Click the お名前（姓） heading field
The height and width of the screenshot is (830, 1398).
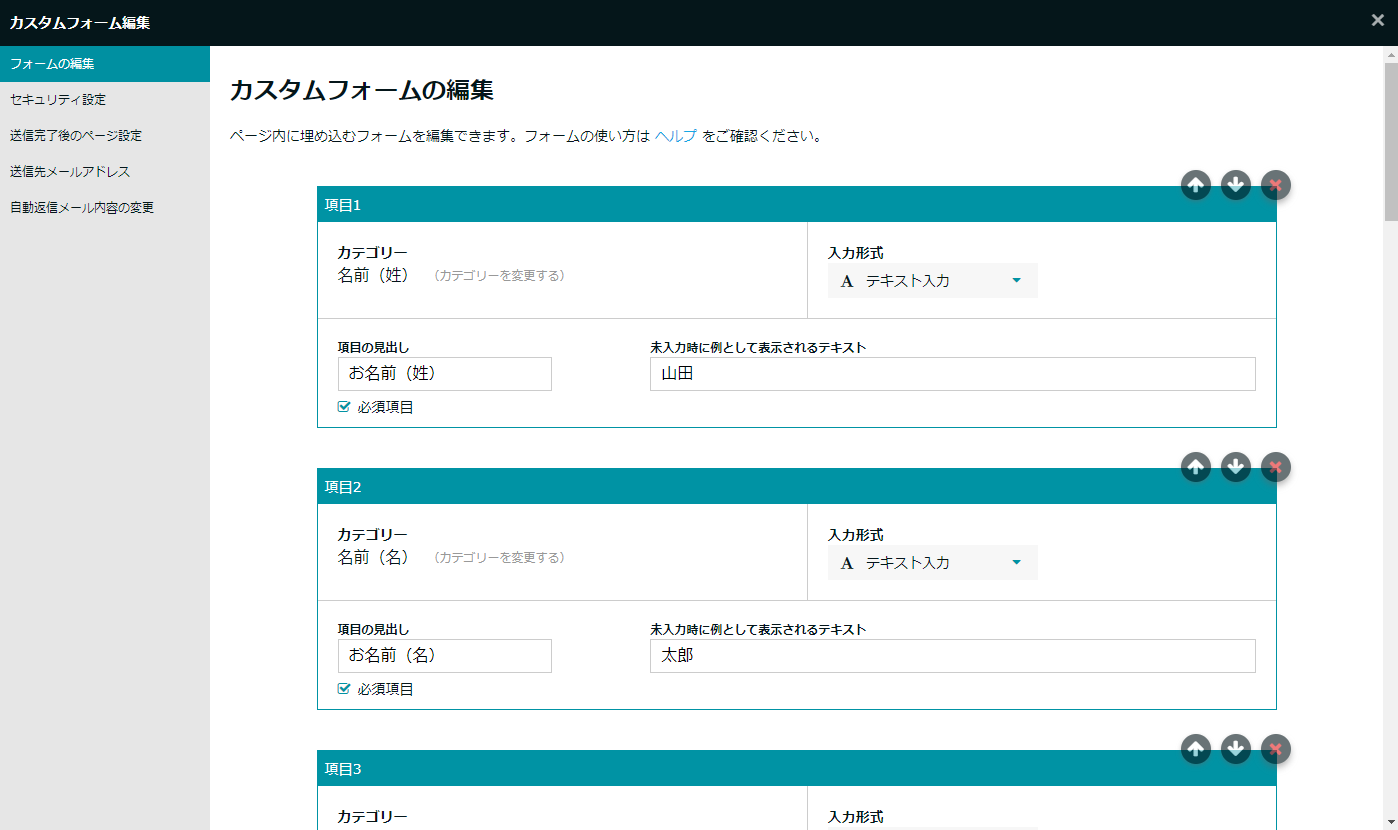click(x=445, y=374)
